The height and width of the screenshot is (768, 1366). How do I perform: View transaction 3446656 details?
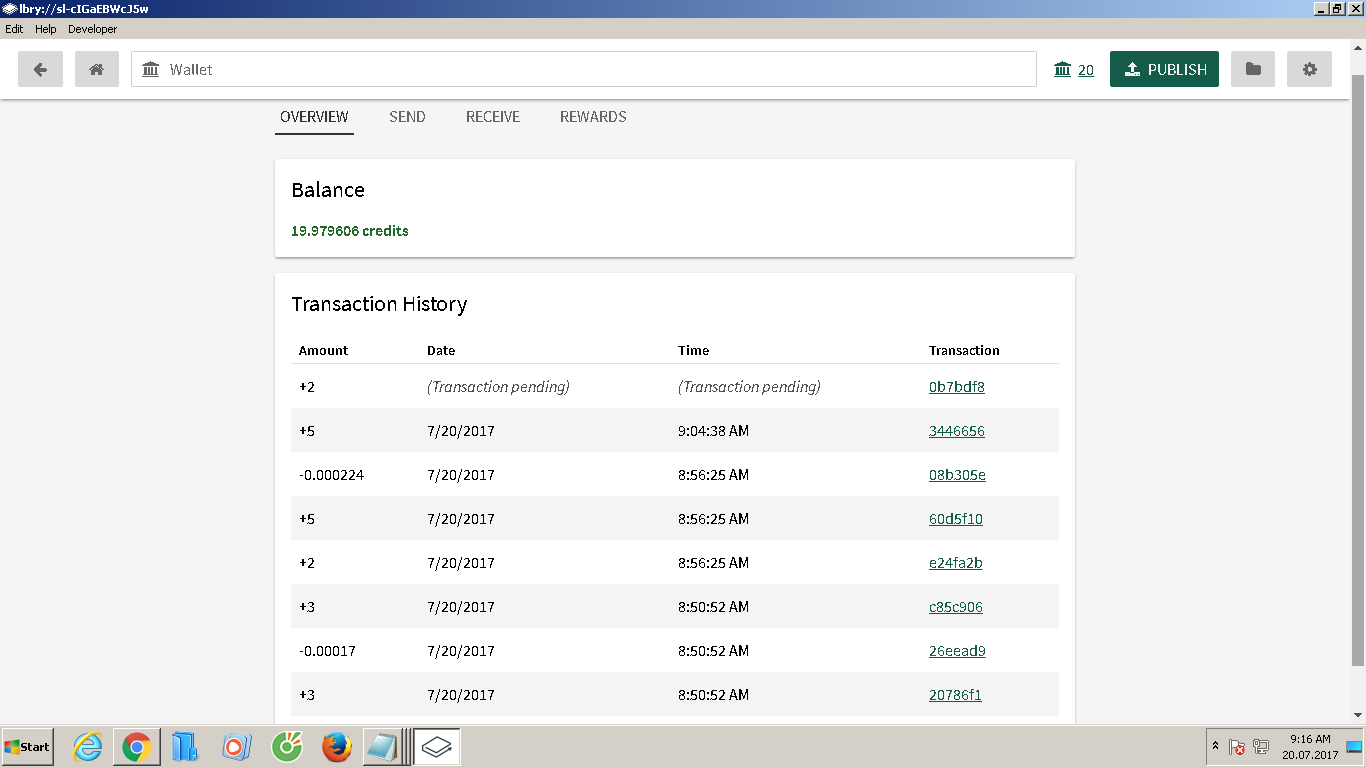coord(956,431)
